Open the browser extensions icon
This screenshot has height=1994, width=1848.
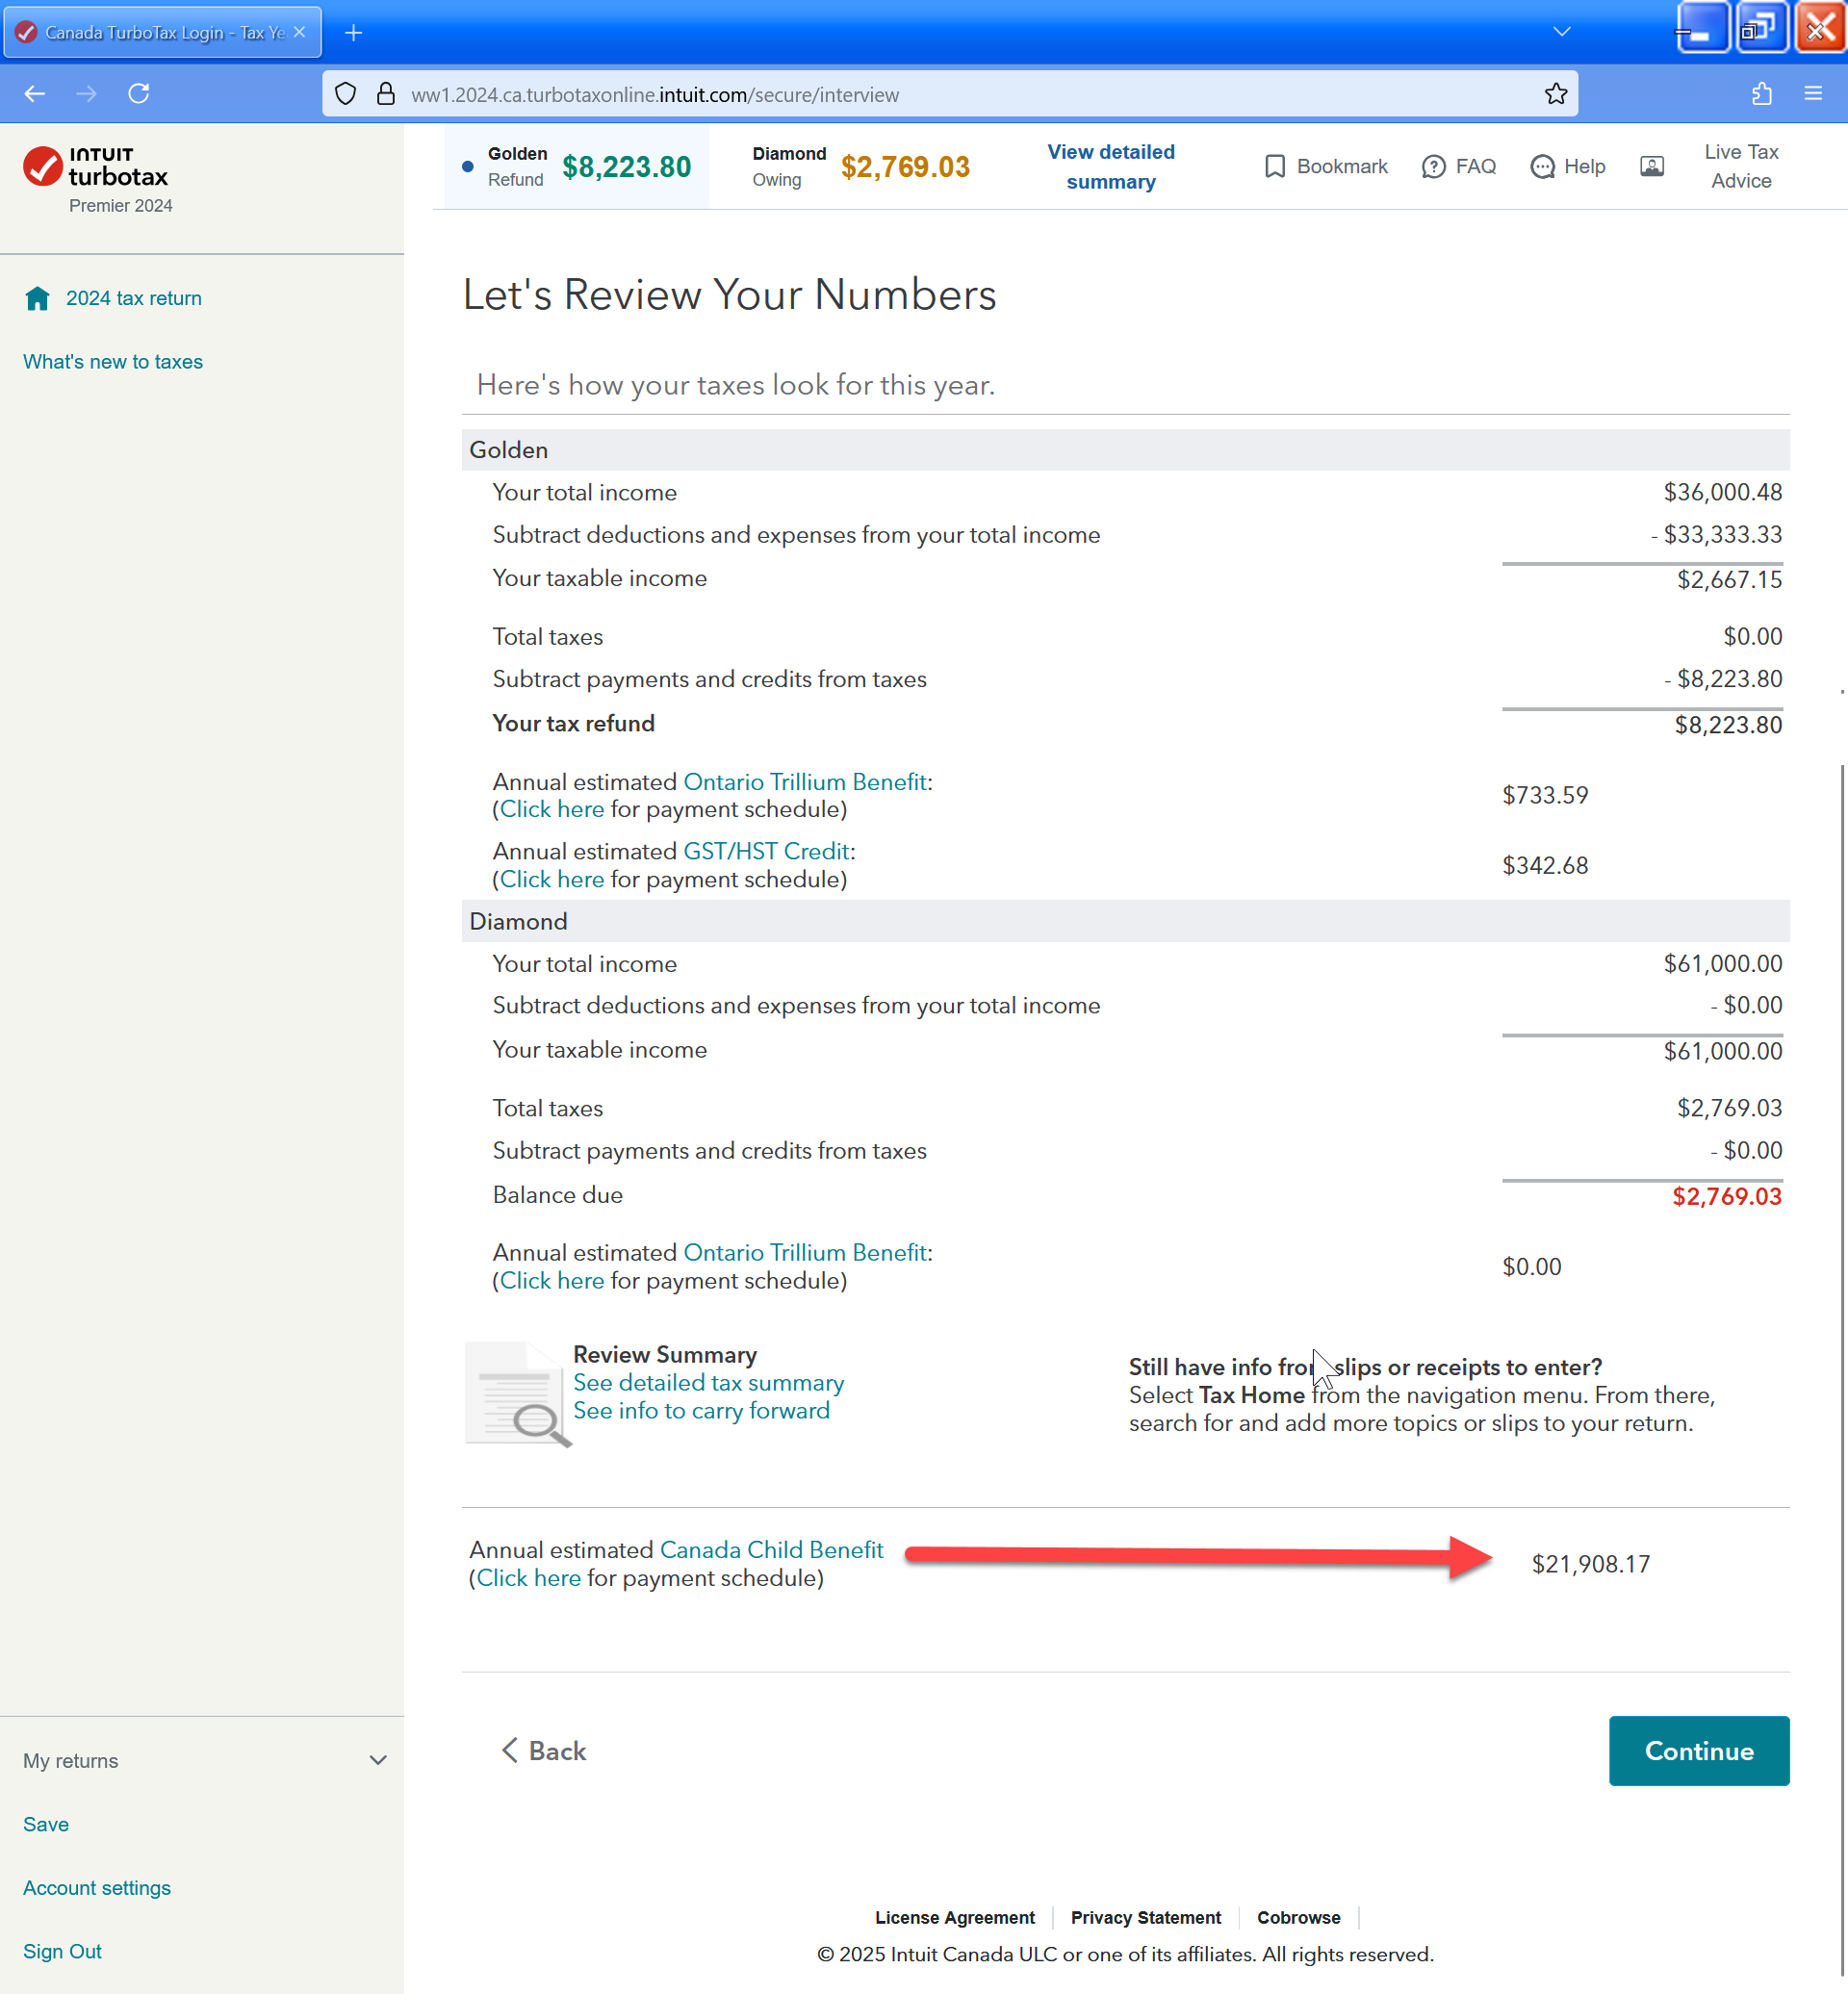click(1762, 94)
